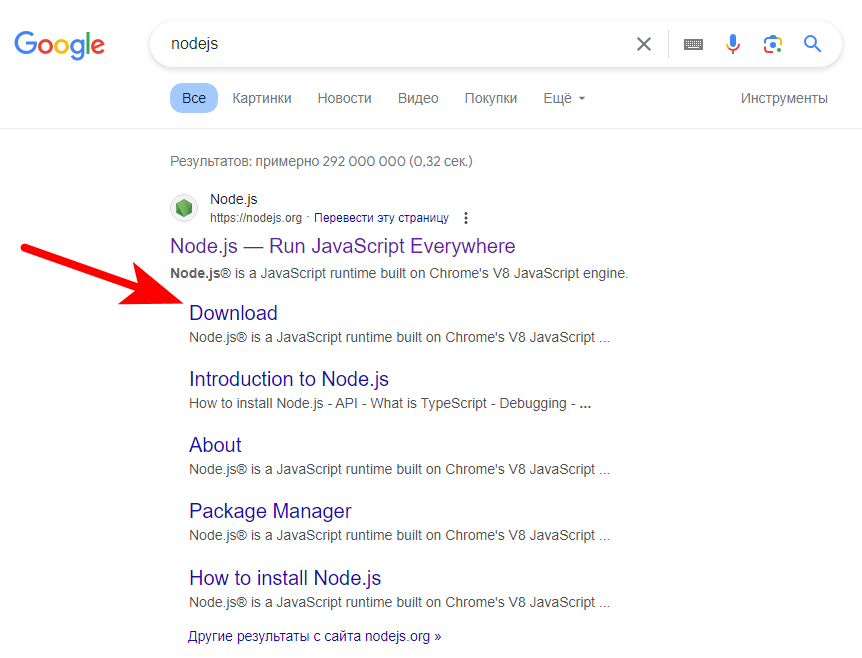Clear the search query using the X icon
The height and width of the screenshot is (658, 862).
(x=644, y=44)
